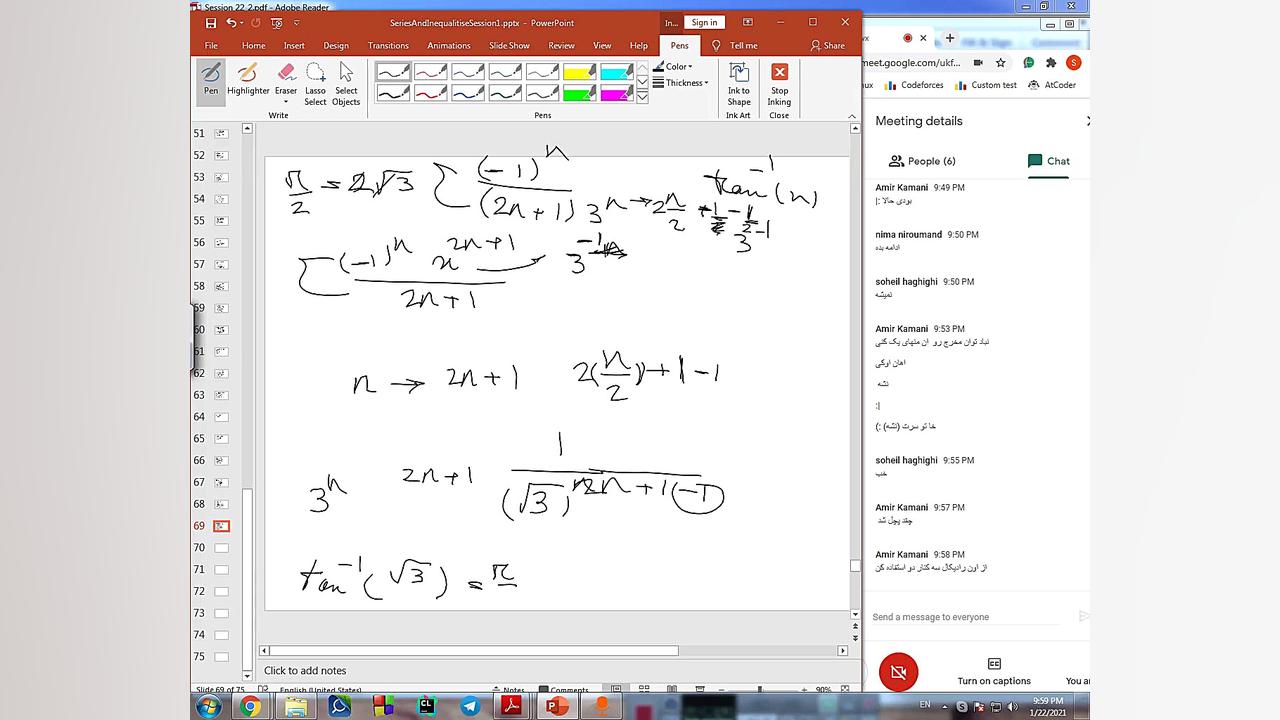The height and width of the screenshot is (720, 1280).
Task: Open the File menu
Action: coord(211,45)
